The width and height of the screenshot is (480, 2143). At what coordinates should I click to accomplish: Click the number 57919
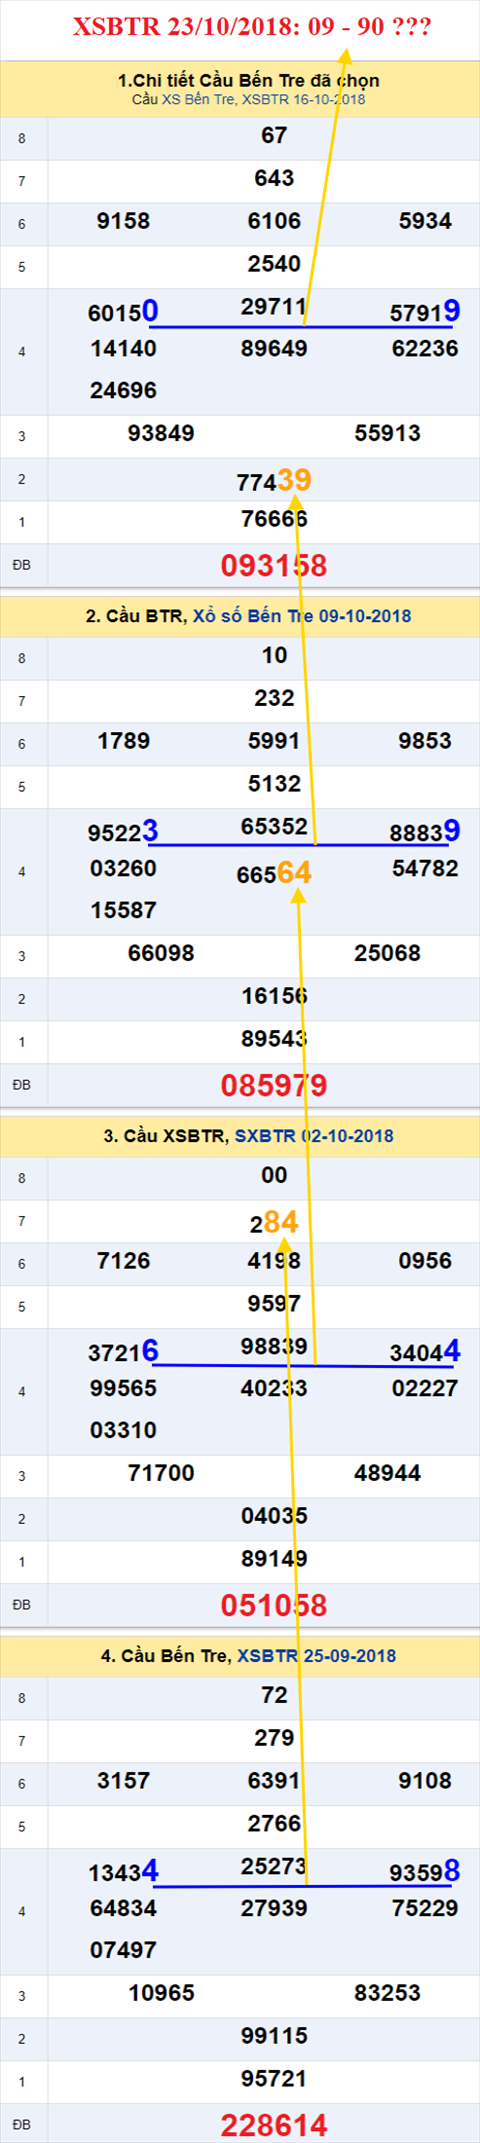425,312
